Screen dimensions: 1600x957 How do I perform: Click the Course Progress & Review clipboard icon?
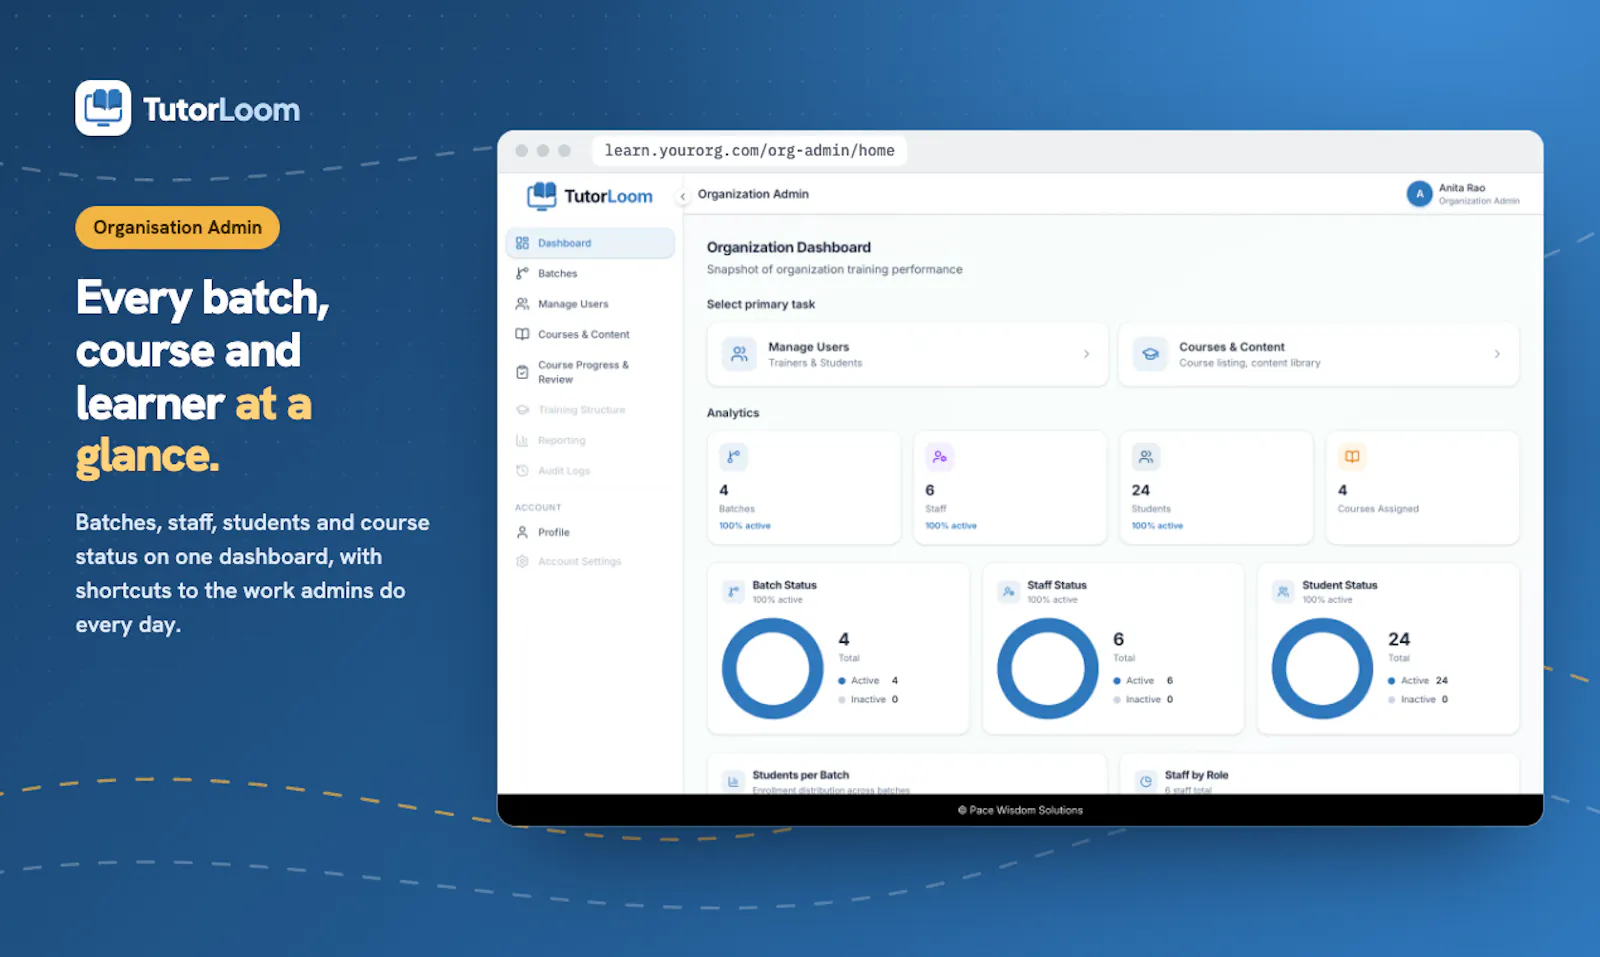tap(522, 372)
